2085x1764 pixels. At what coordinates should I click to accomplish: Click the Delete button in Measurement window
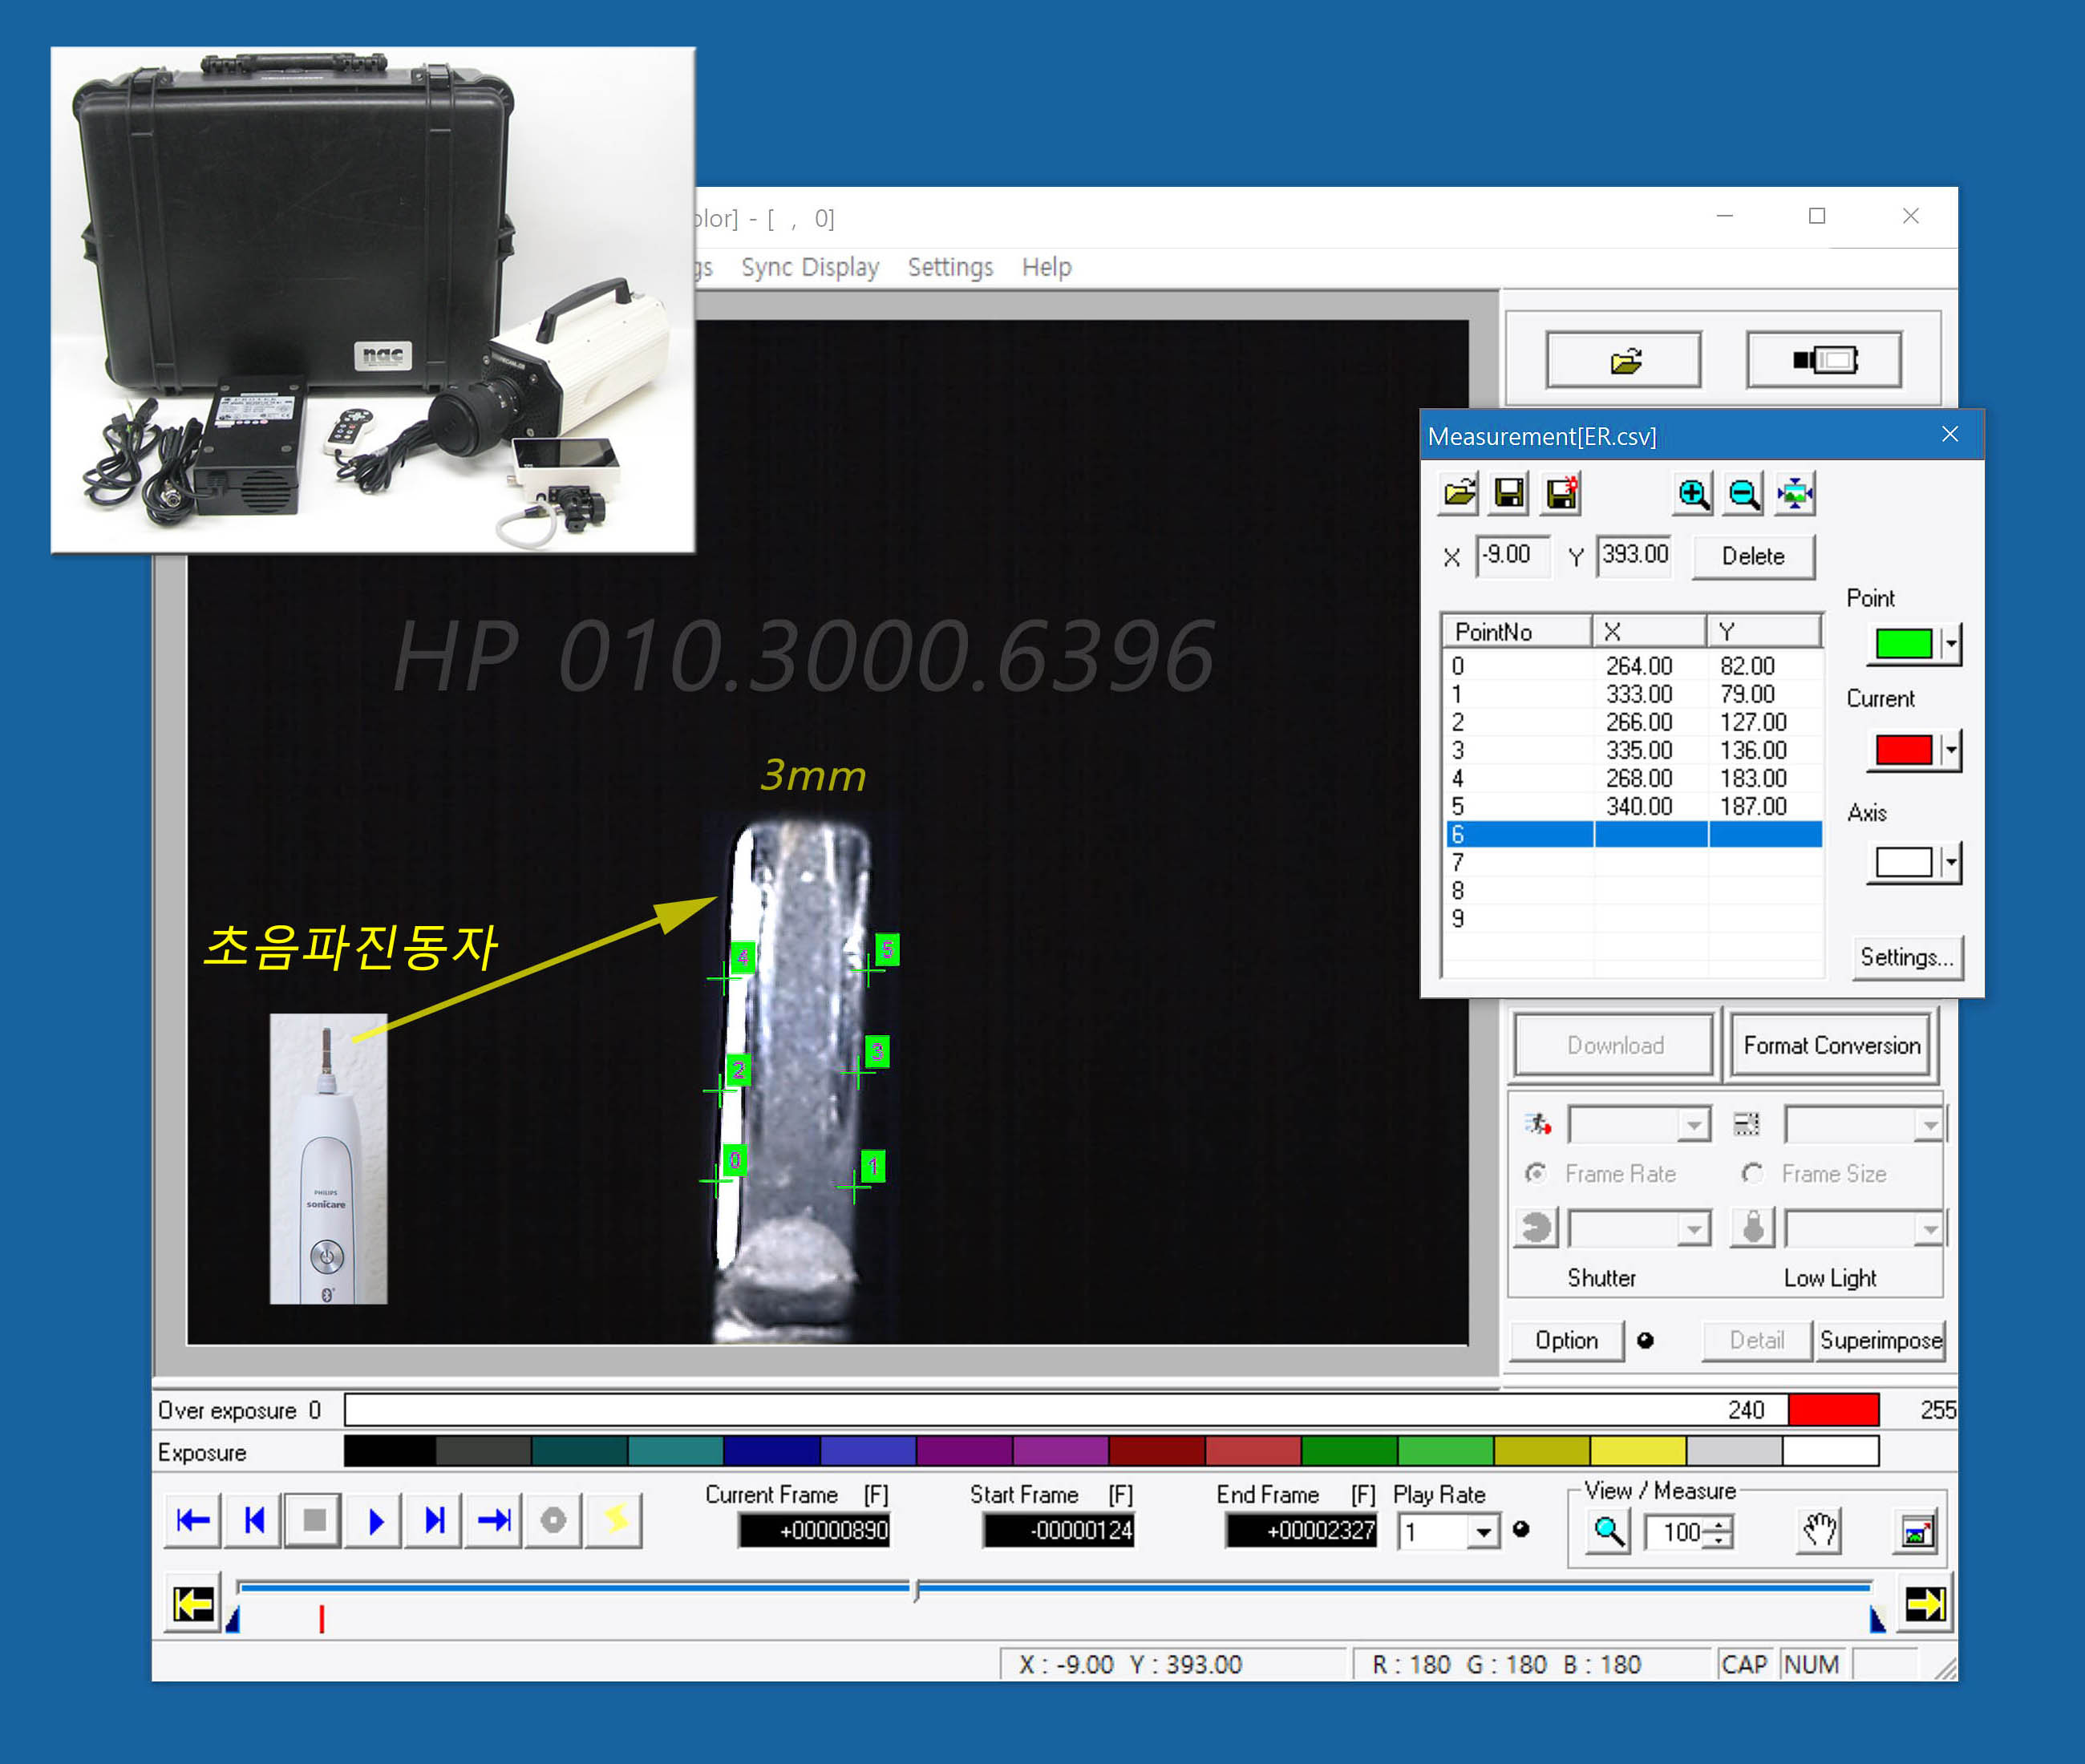[x=1752, y=557]
